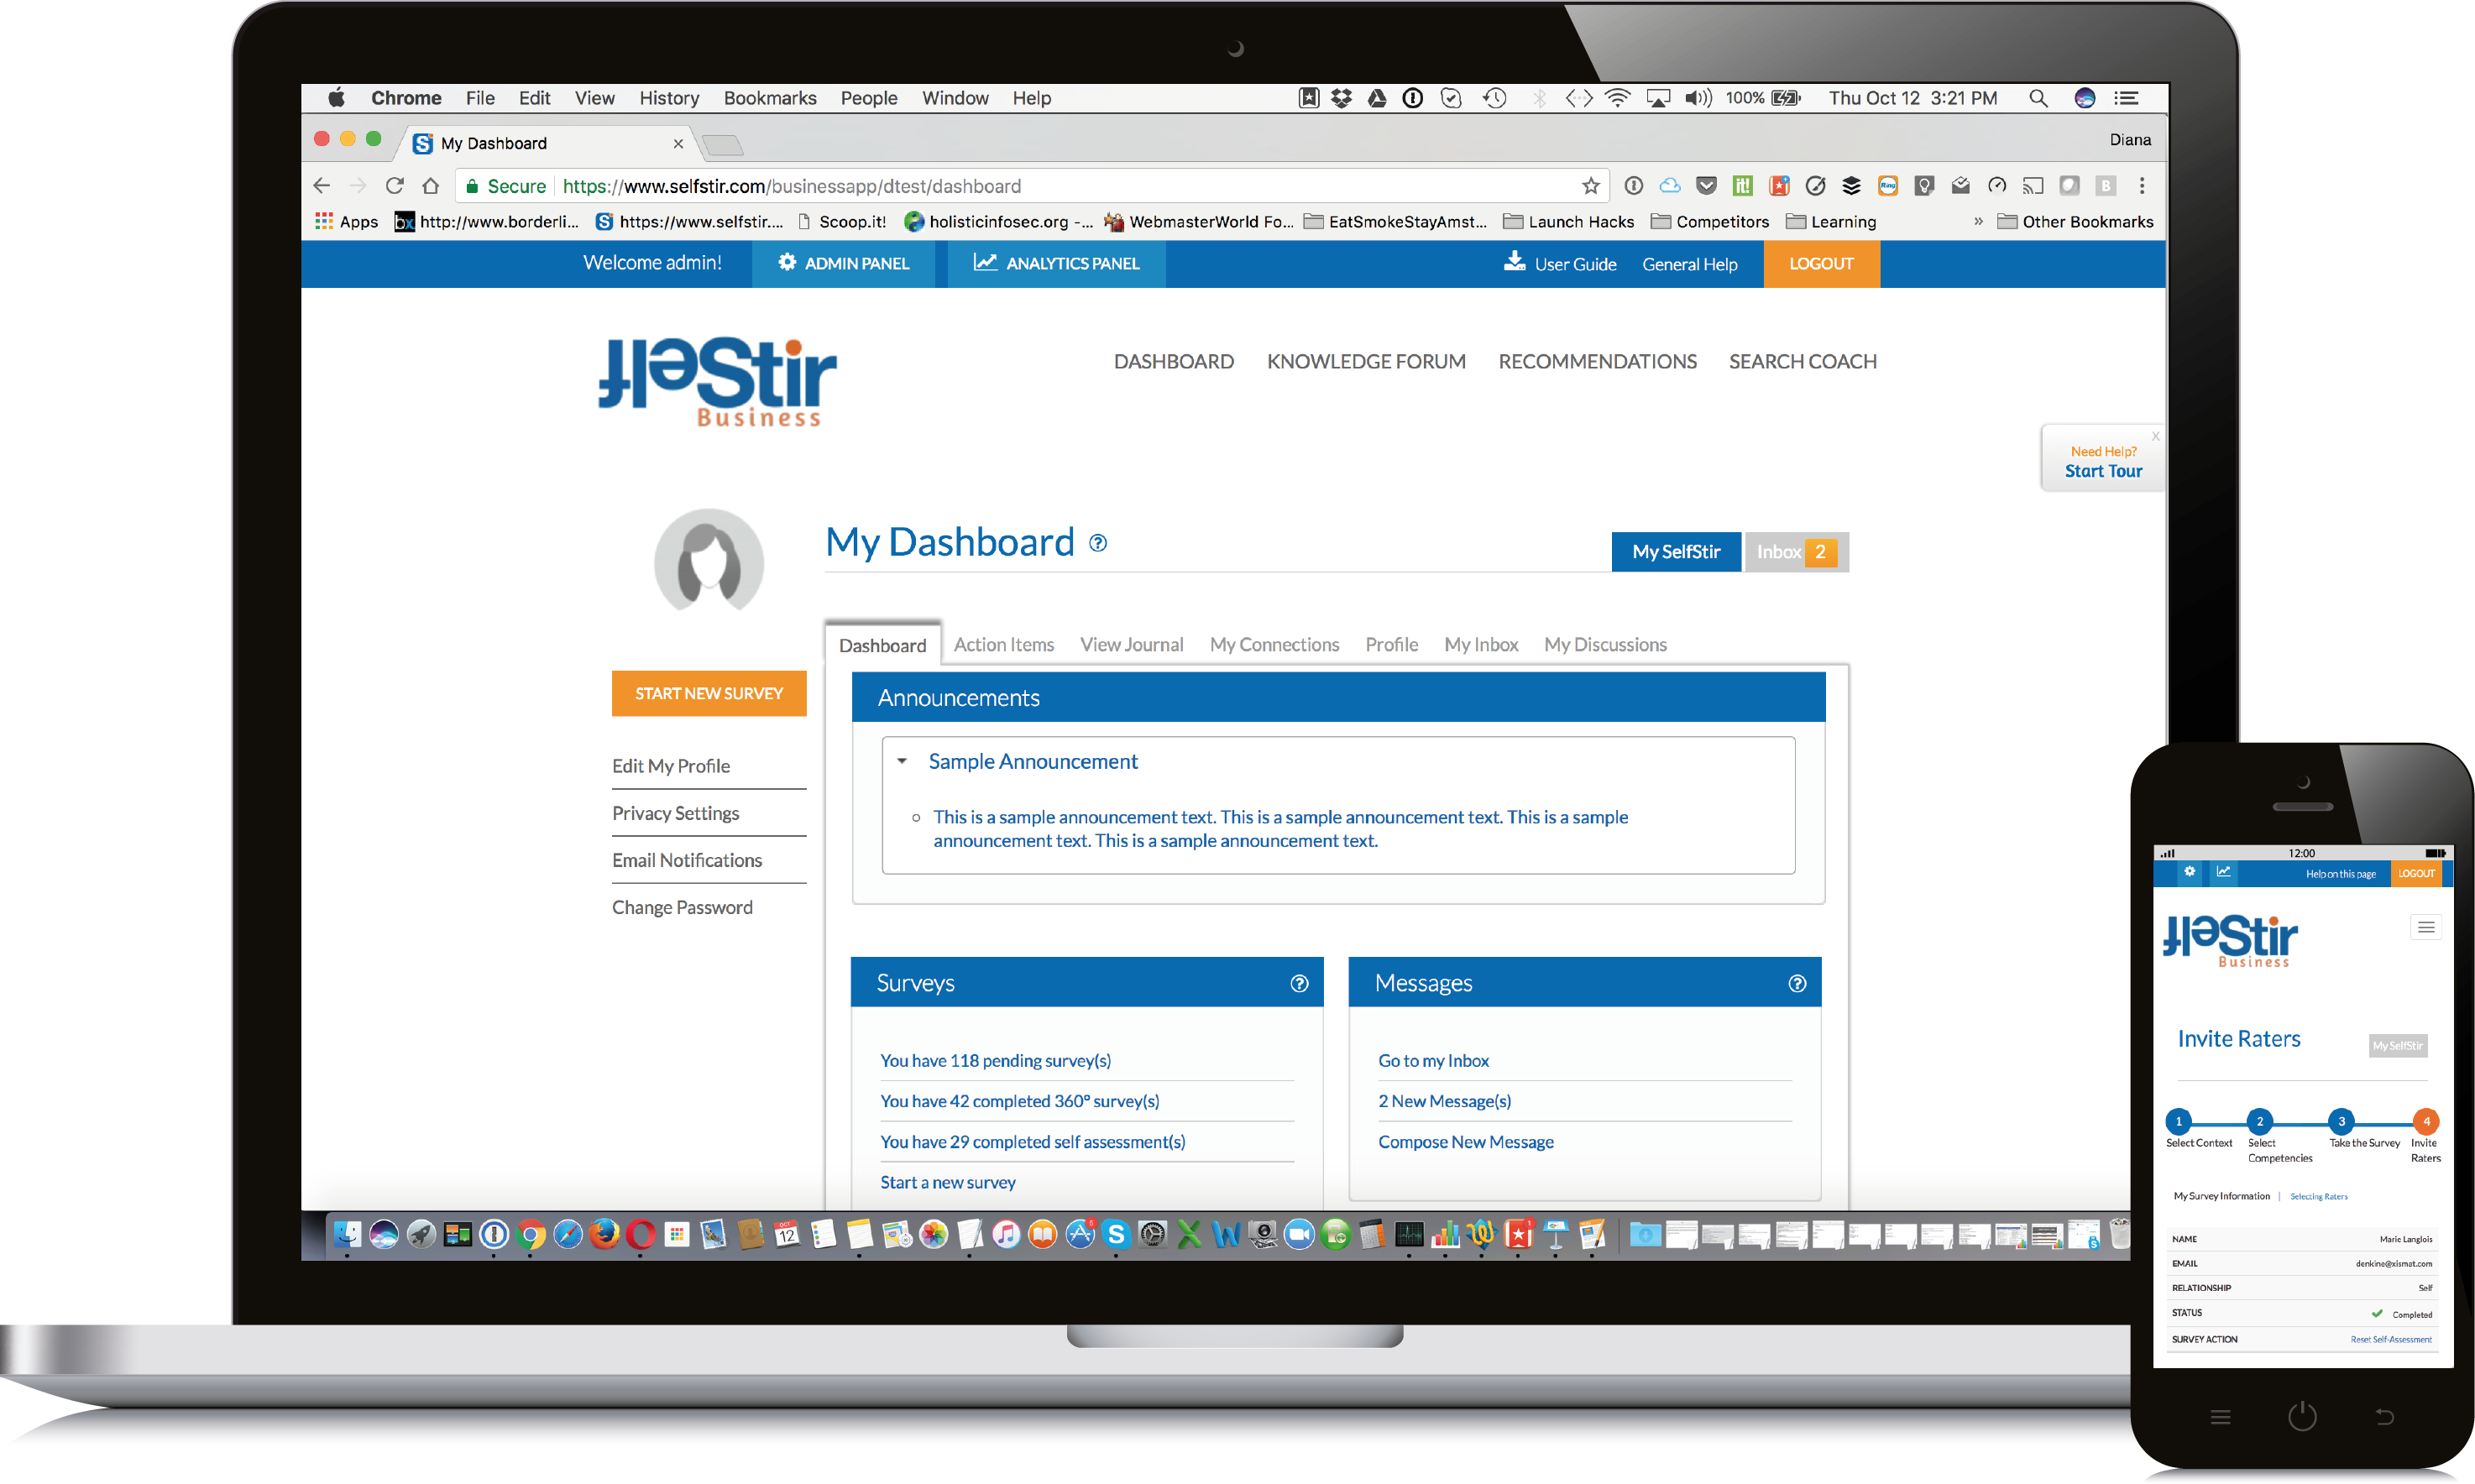Open the hamburger menu on the mobile view
This screenshot has height=1484, width=2475.
[2427, 927]
